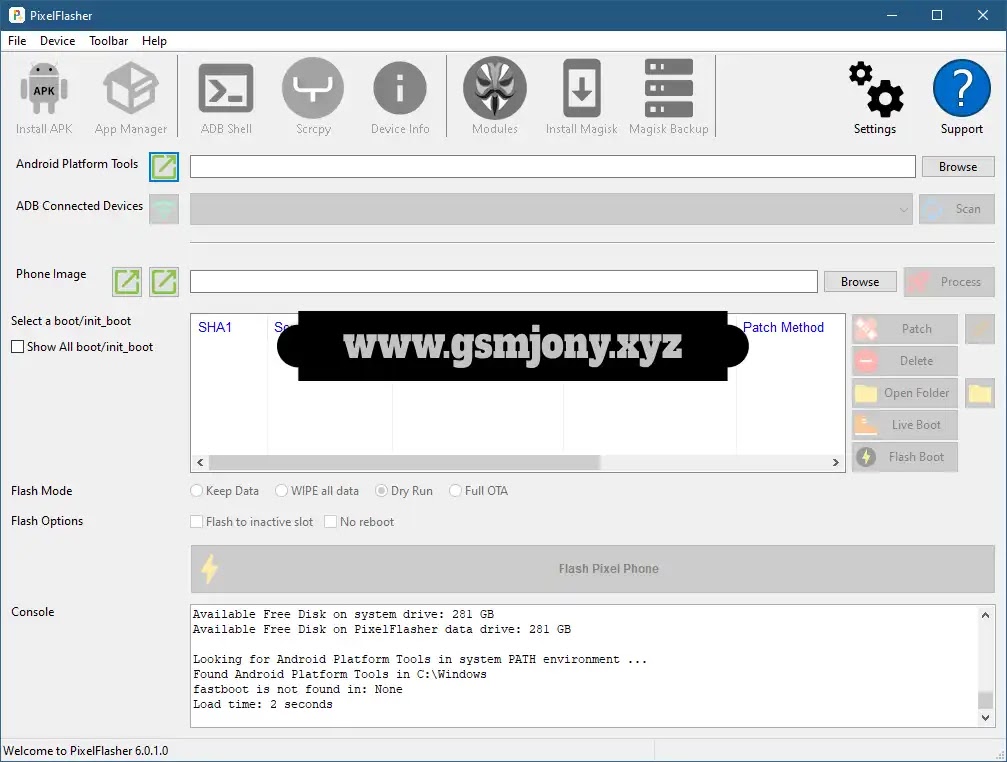Screen dimensions: 1007x762
Task: Click the first Phone Image link icon
Action: 127,282
